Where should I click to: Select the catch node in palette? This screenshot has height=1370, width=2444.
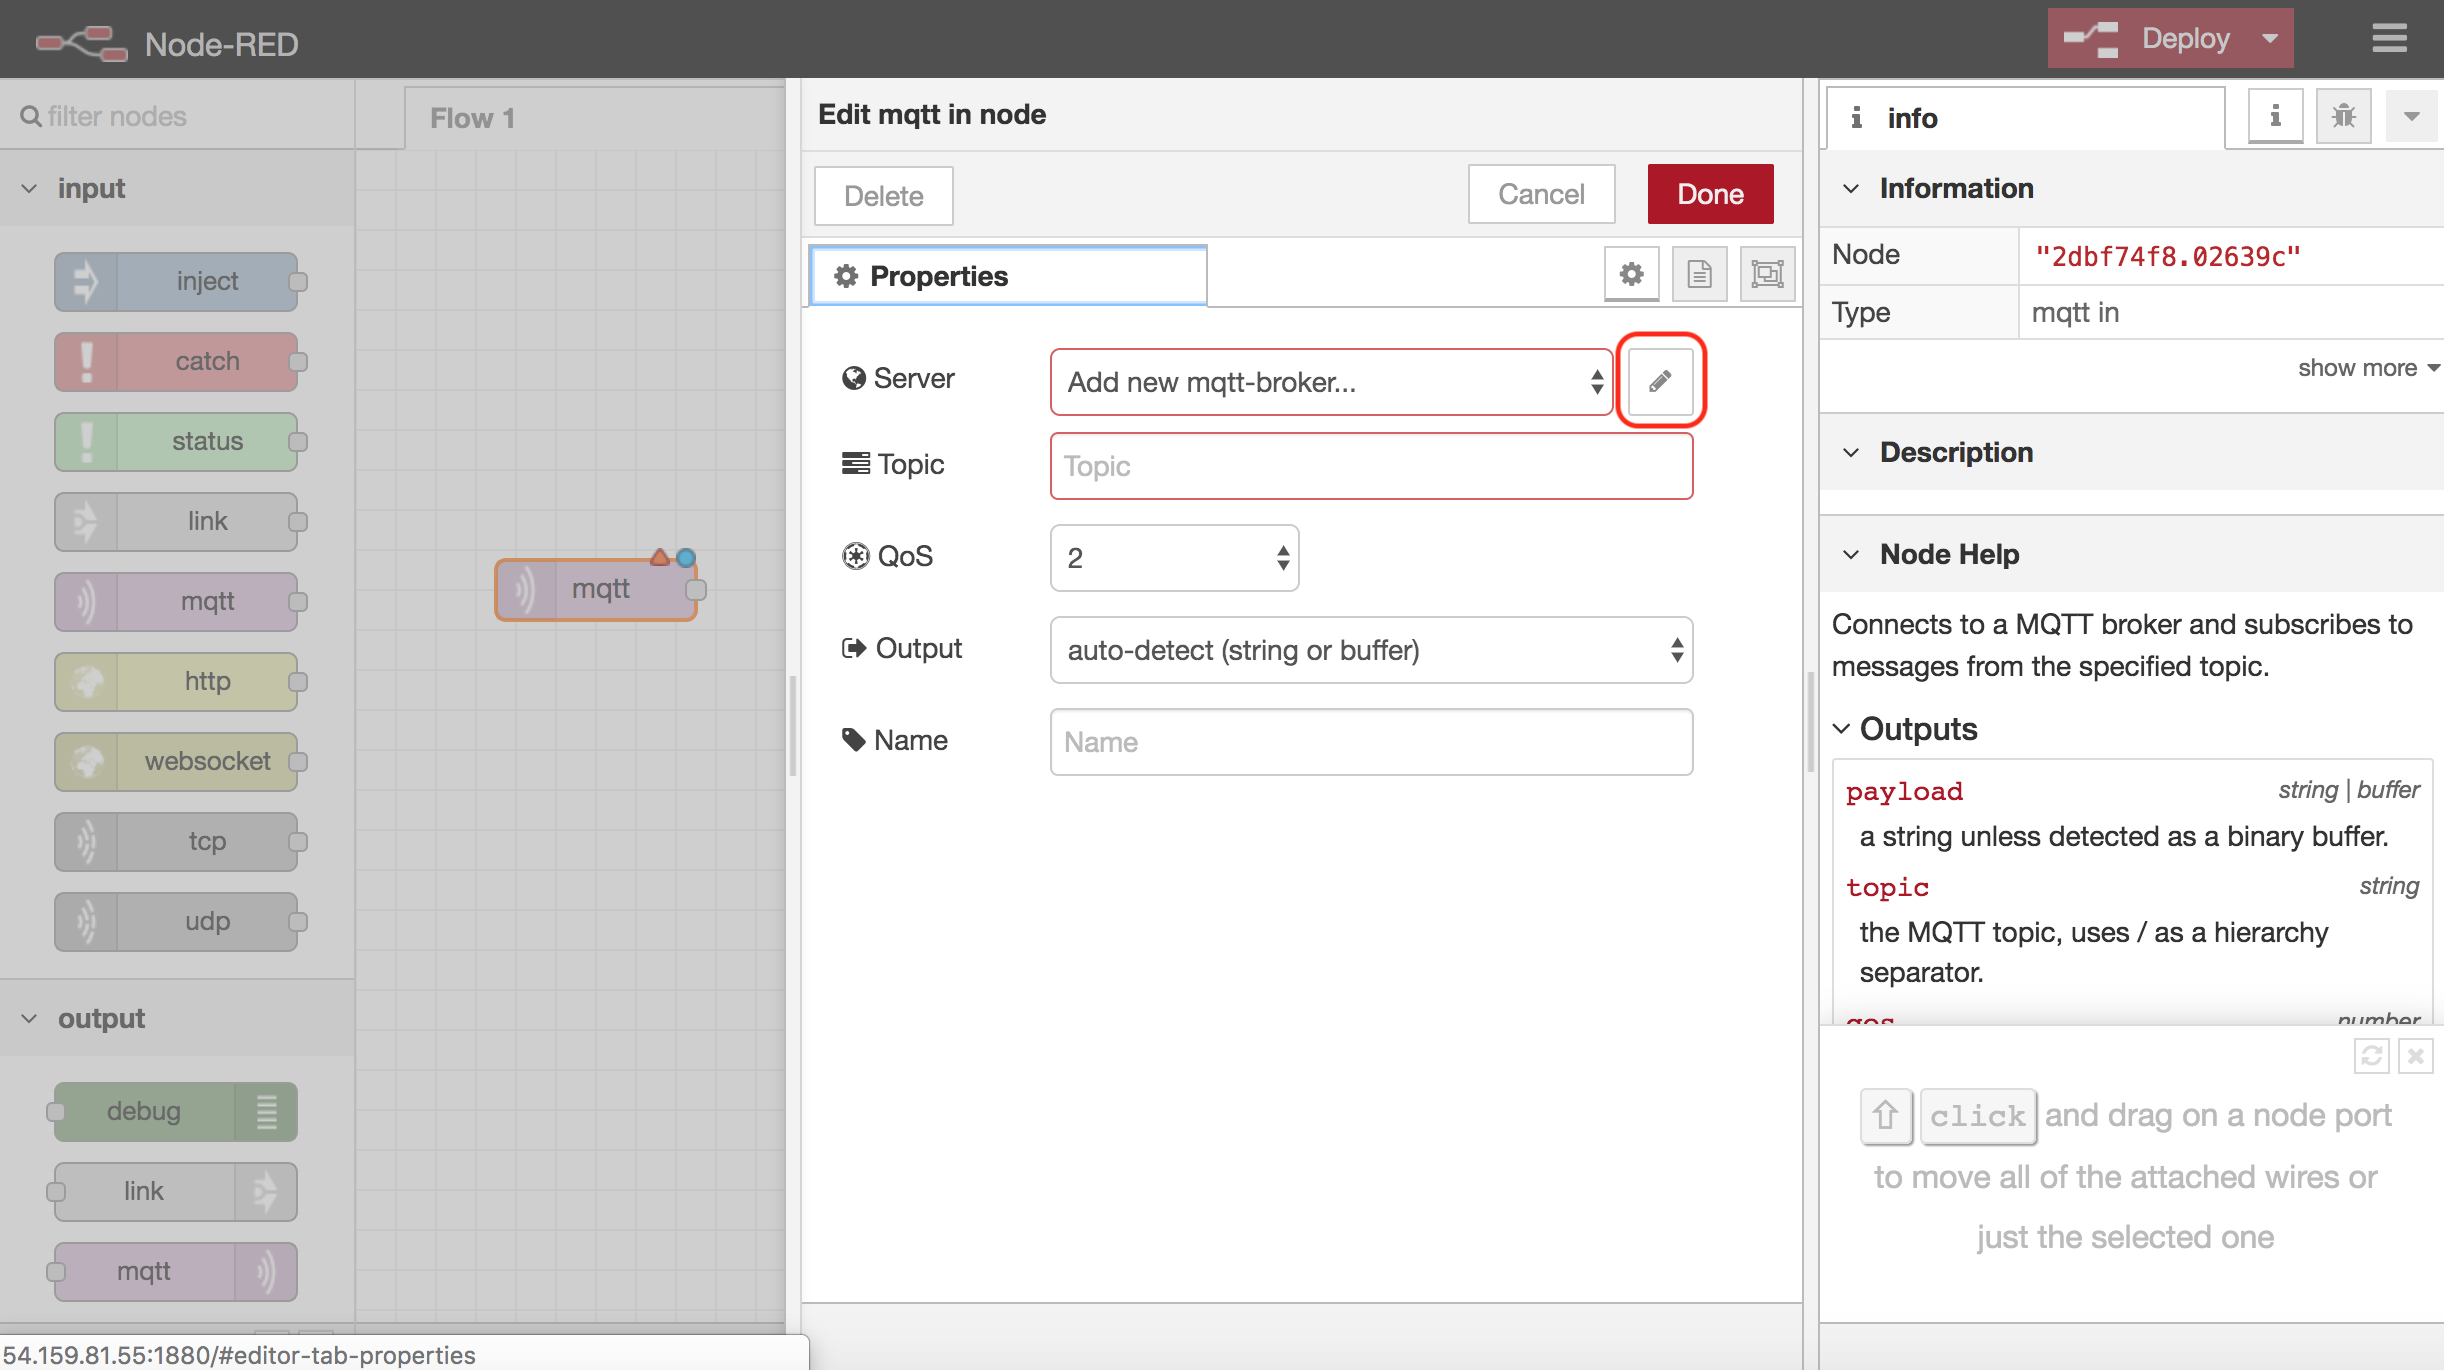177,361
